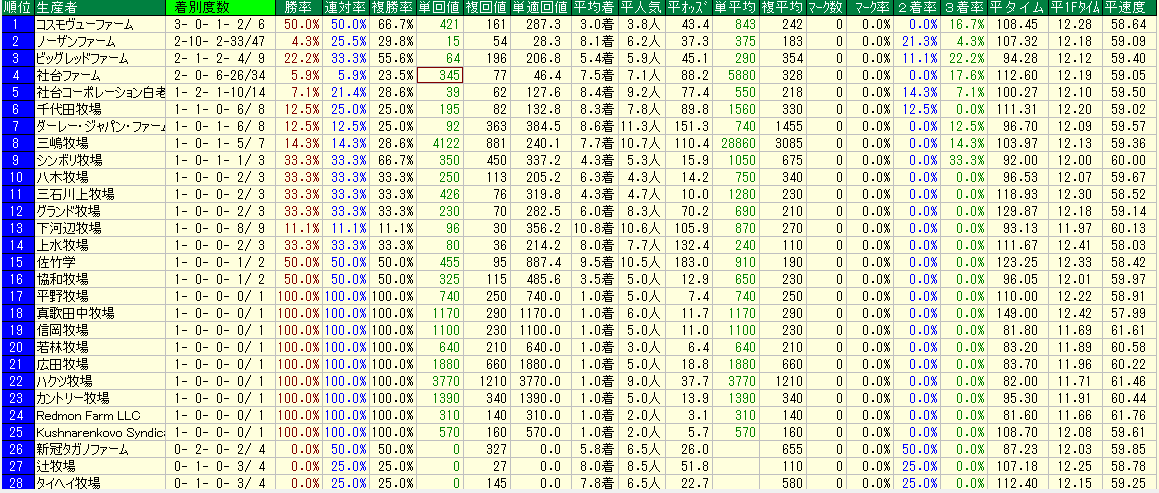Image resolution: width=1159 pixels, height=493 pixels.
Task: Click 社台コーポレーション白老 breeder name
Action: (100, 92)
